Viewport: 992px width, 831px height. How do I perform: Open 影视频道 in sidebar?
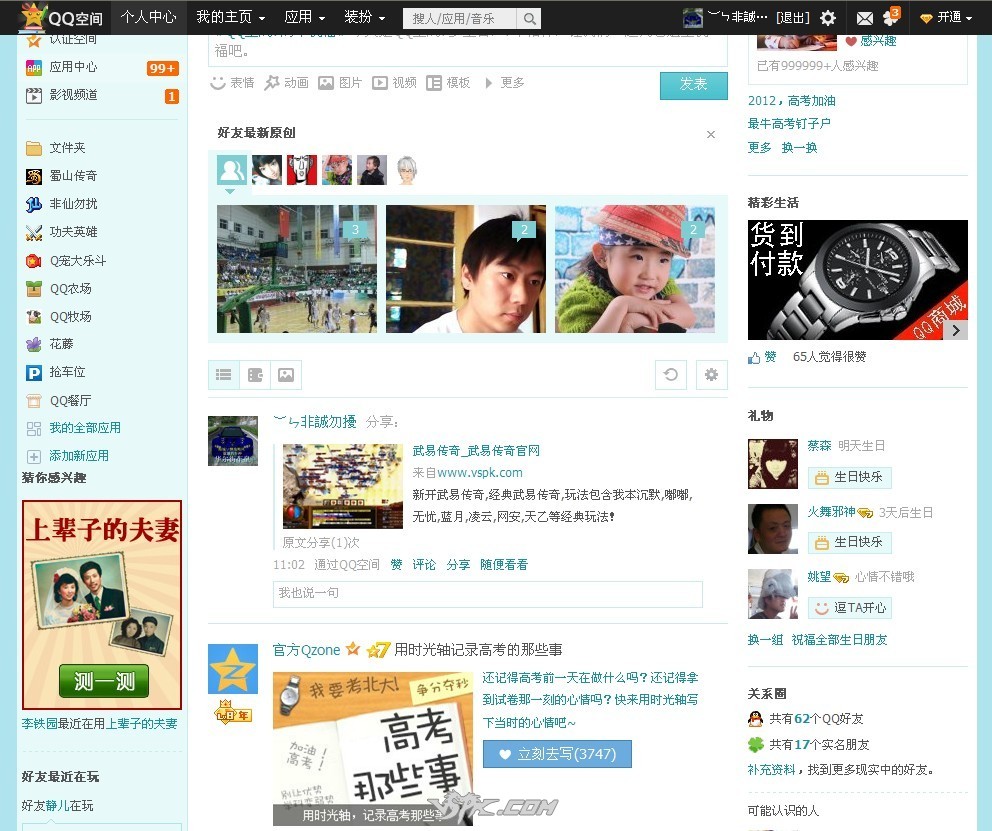click(x=62, y=95)
